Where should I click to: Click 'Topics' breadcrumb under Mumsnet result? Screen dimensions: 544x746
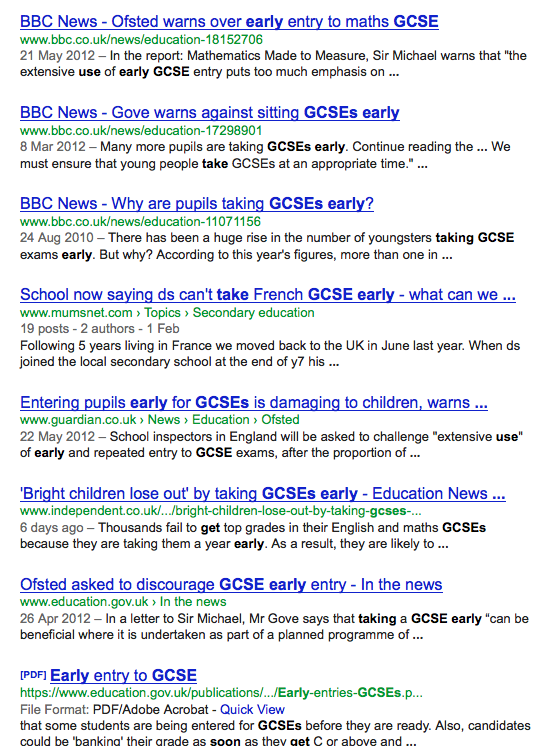point(162,313)
